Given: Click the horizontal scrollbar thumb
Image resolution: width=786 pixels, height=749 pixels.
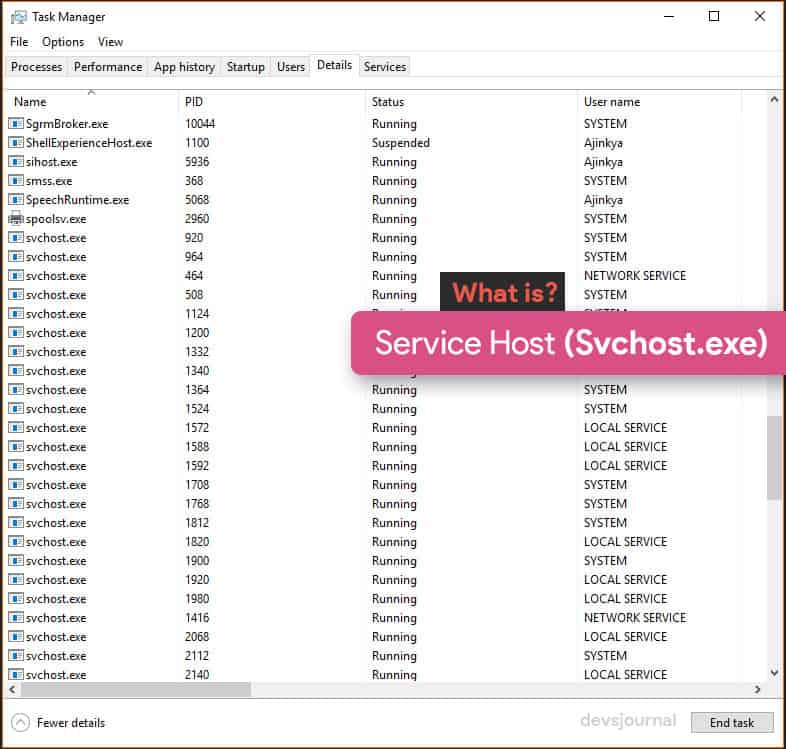Looking at the screenshot, I should (x=135, y=690).
